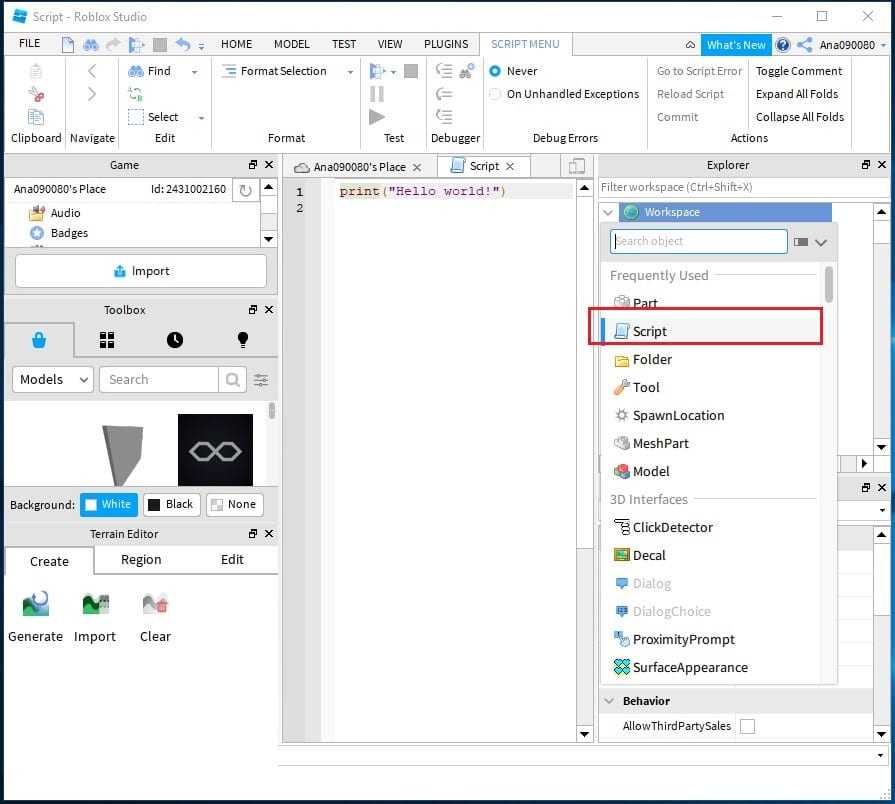Click the Toolbox search filter sliders icon
The height and width of the screenshot is (804, 895).
(261, 380)
